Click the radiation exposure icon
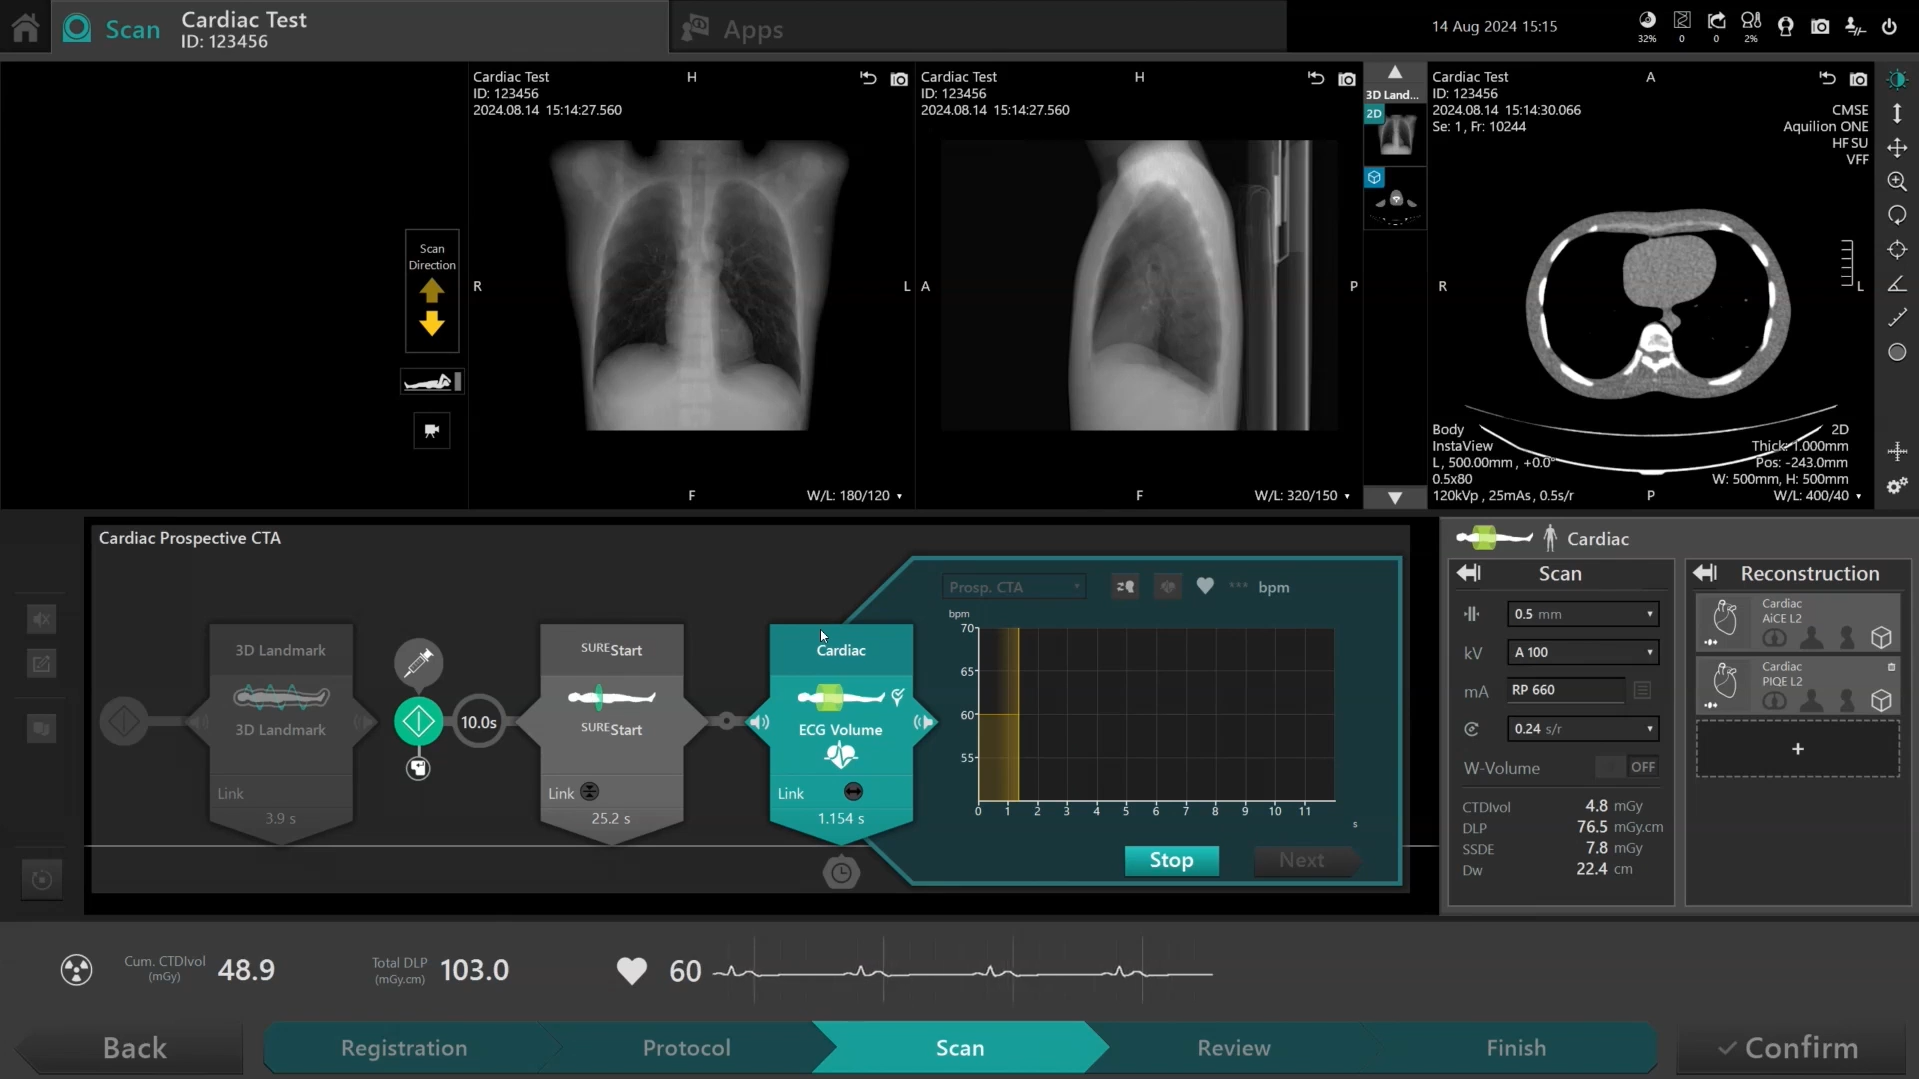Image resolution: width=1919 pixels, height=1079 pixels. [x=76, y=970]
